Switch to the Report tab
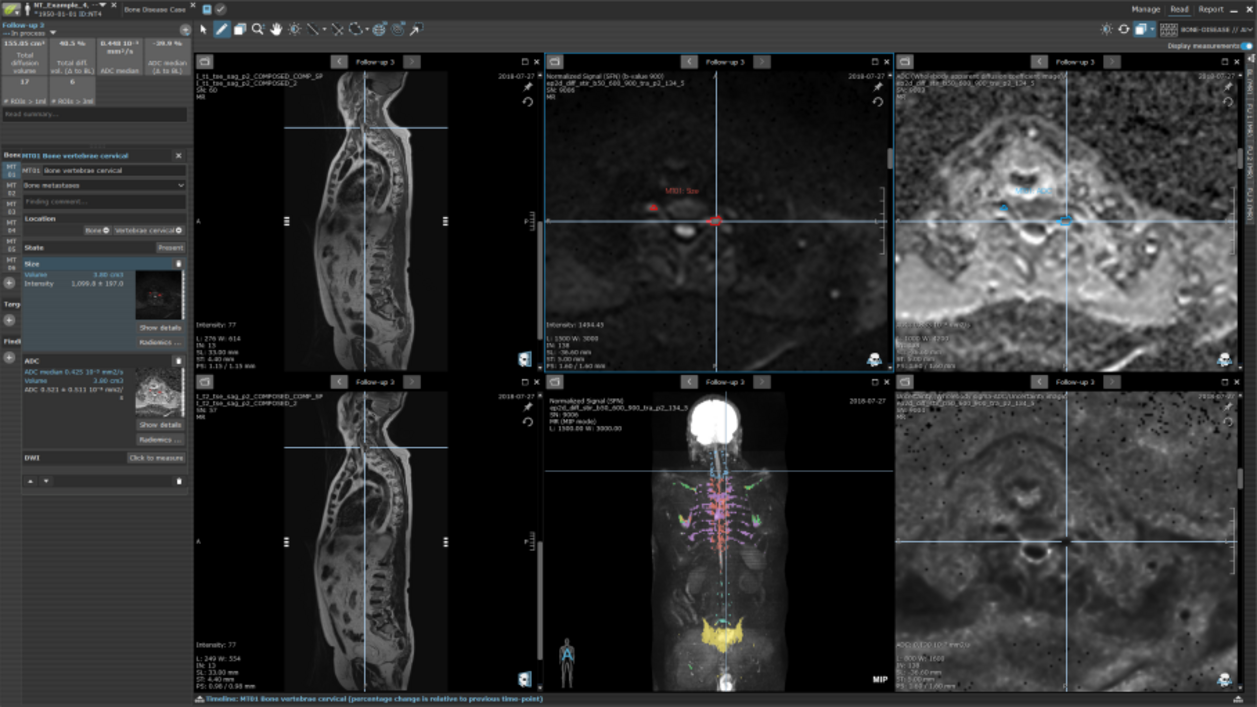The image size is (1257, 707). [x=1211, y=9]
